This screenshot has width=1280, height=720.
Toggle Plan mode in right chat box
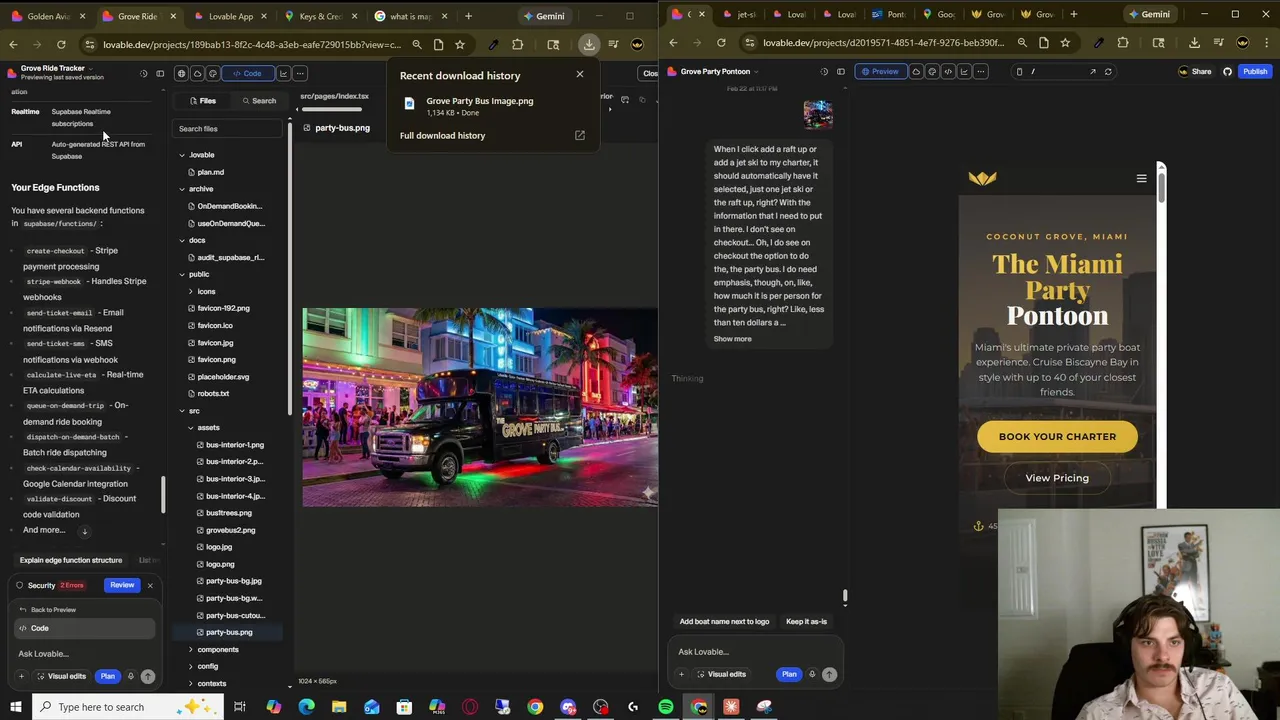tap(789, 675)
